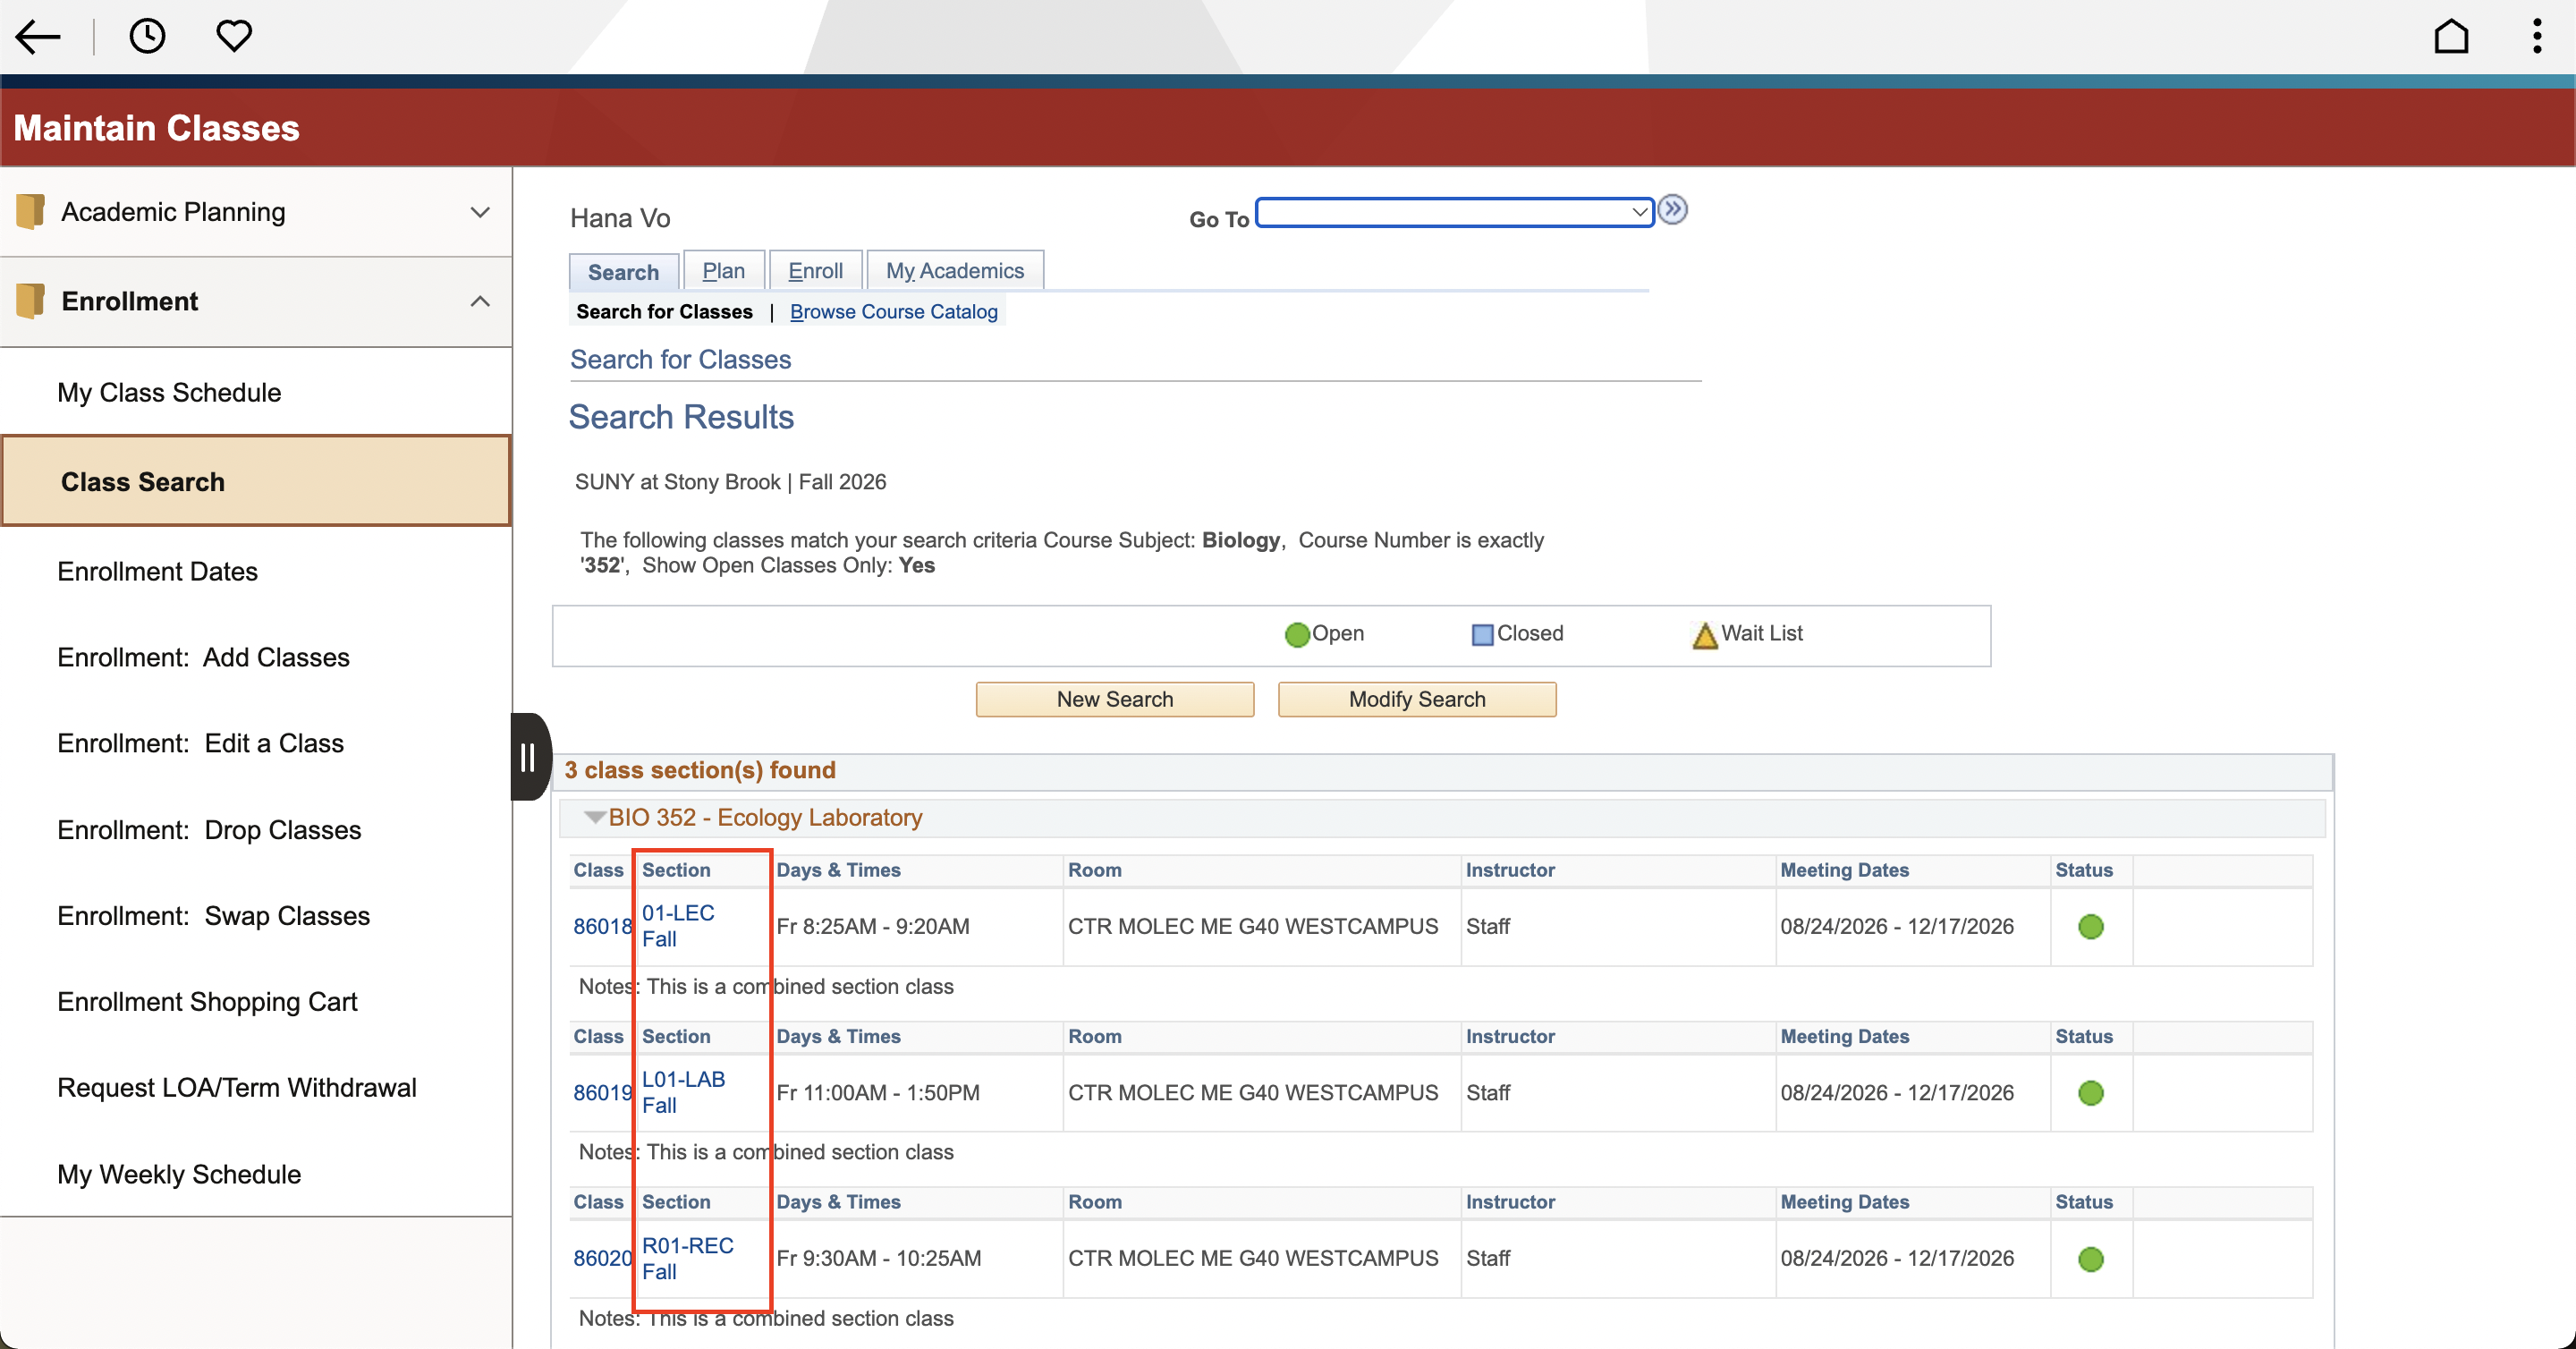
Task: Open Enrollment: Add Classes
Action: pyautogui.click(x=256, y=657)
